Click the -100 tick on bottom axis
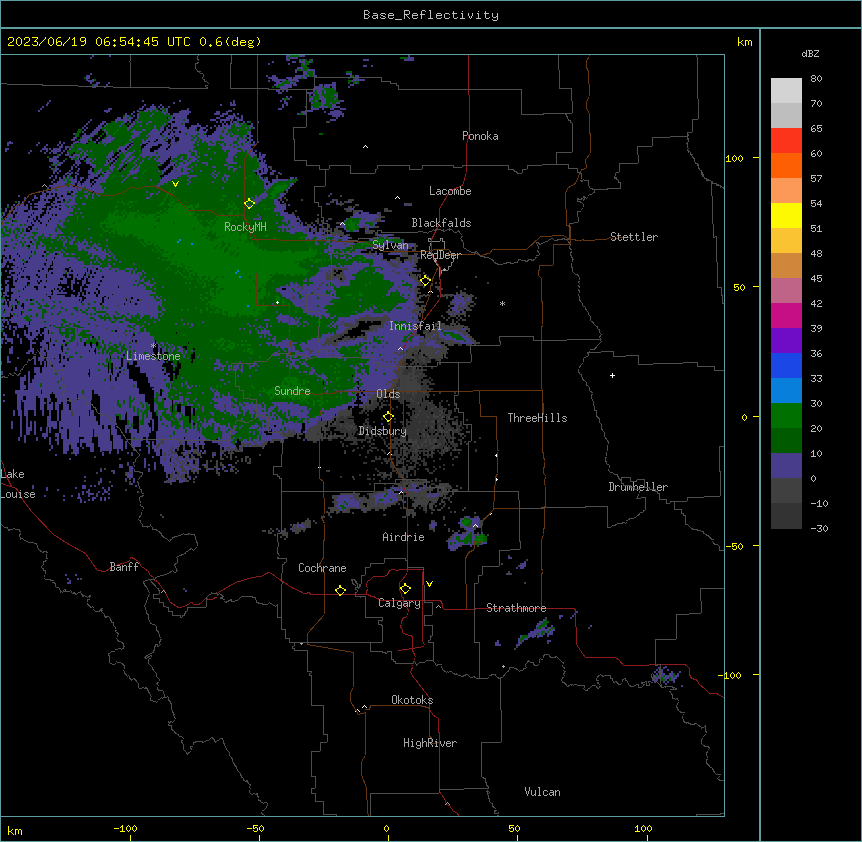The height and width of the screenshot is (842, 862). pos(125,829)
